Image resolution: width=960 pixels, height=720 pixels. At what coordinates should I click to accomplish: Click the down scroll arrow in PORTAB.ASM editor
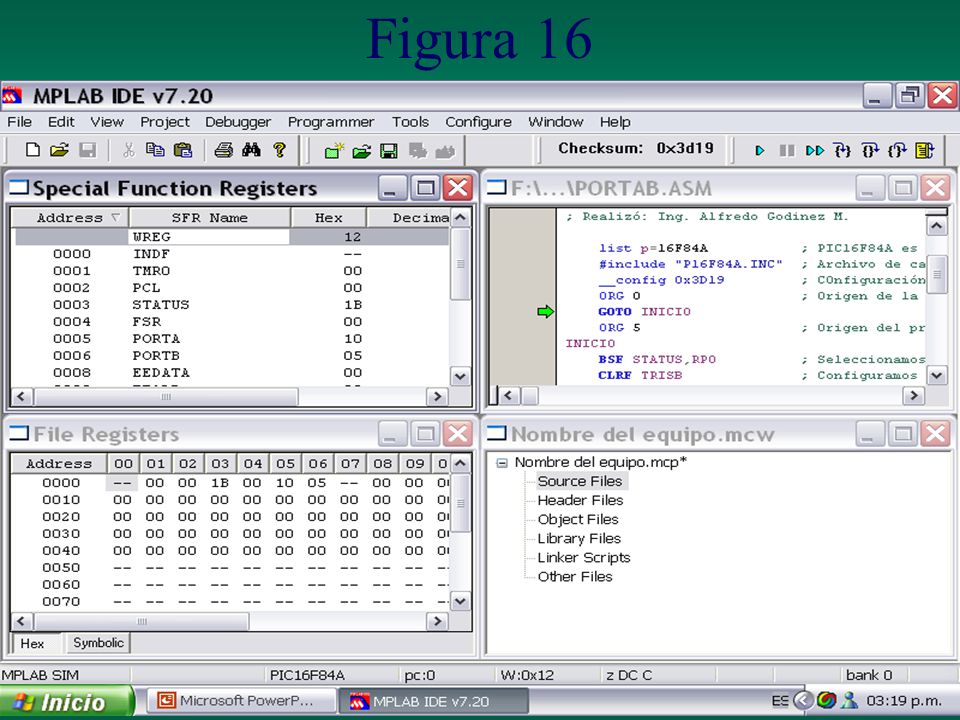point(937,375)
